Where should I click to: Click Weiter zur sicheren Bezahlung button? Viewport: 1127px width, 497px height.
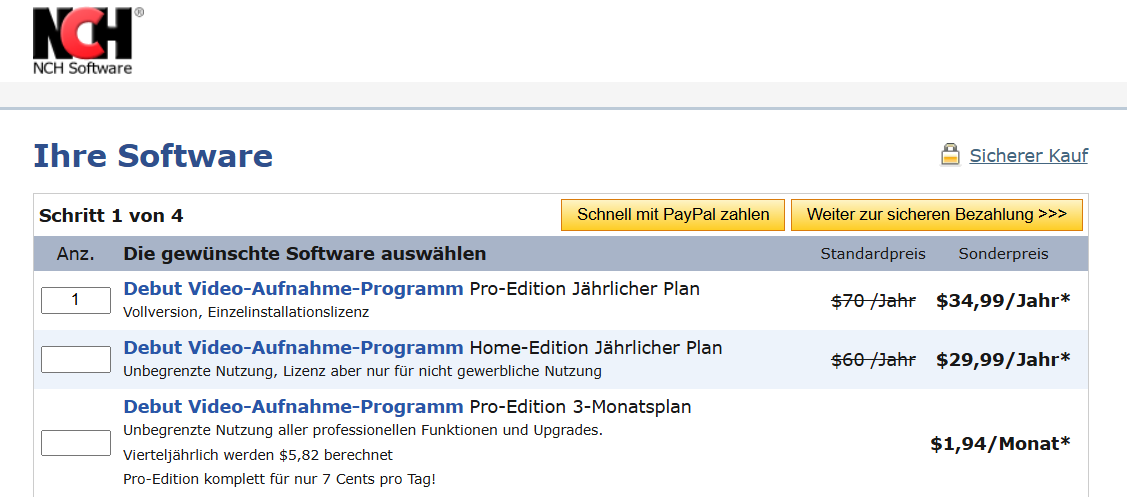(937, 214)
